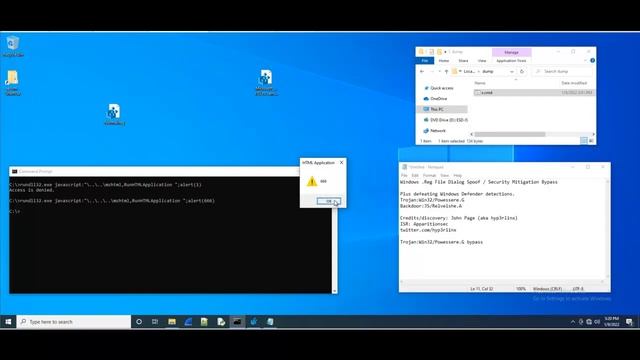The image size is (640, 360).
Task: Select the file listed in the dump folder
Action: [533, 93]
